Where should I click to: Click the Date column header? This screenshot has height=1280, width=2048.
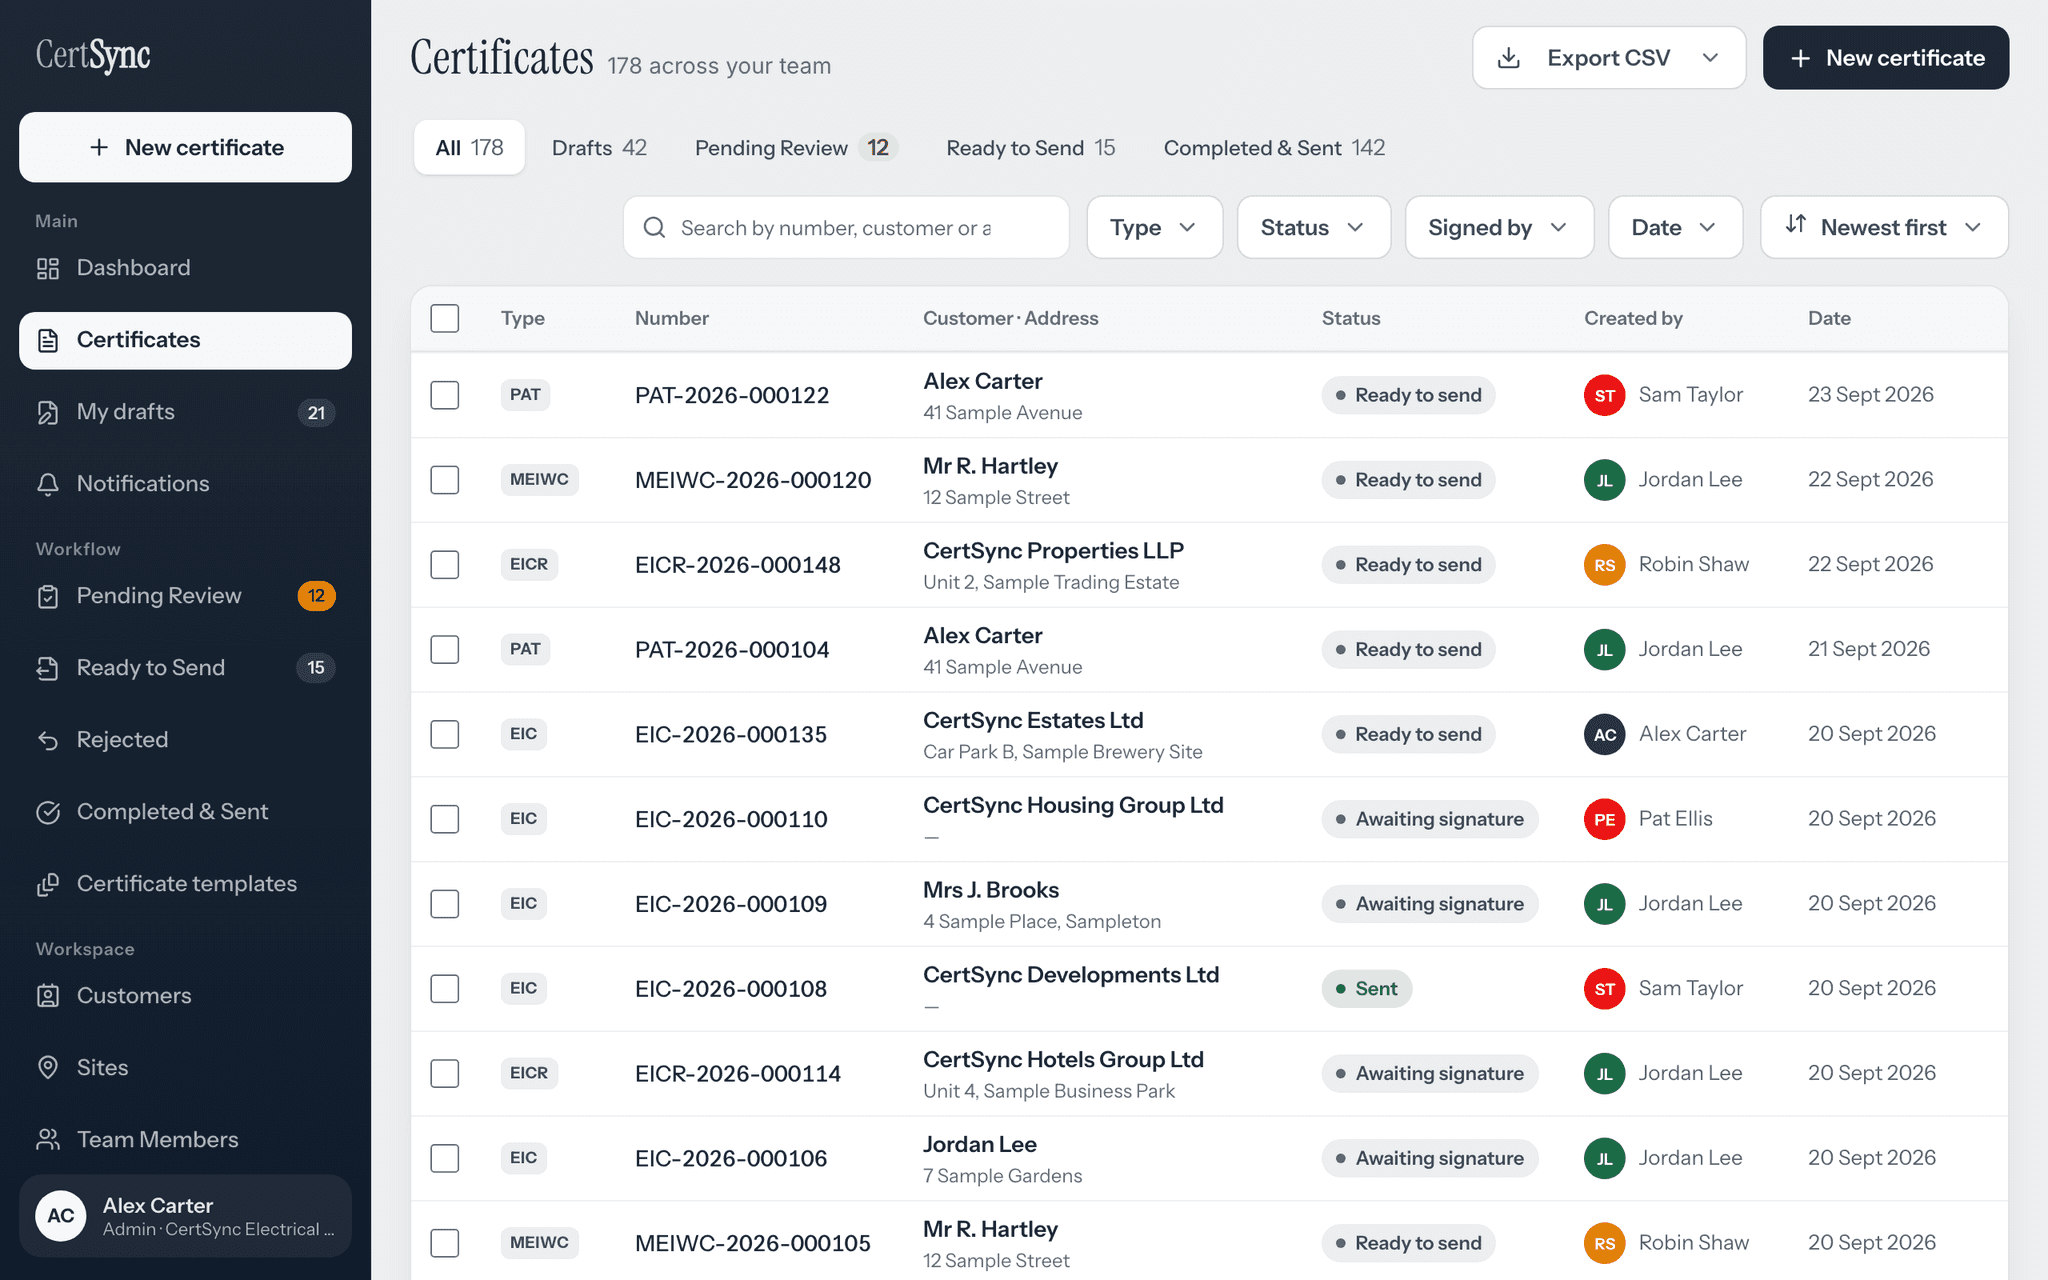(1829, 318)
